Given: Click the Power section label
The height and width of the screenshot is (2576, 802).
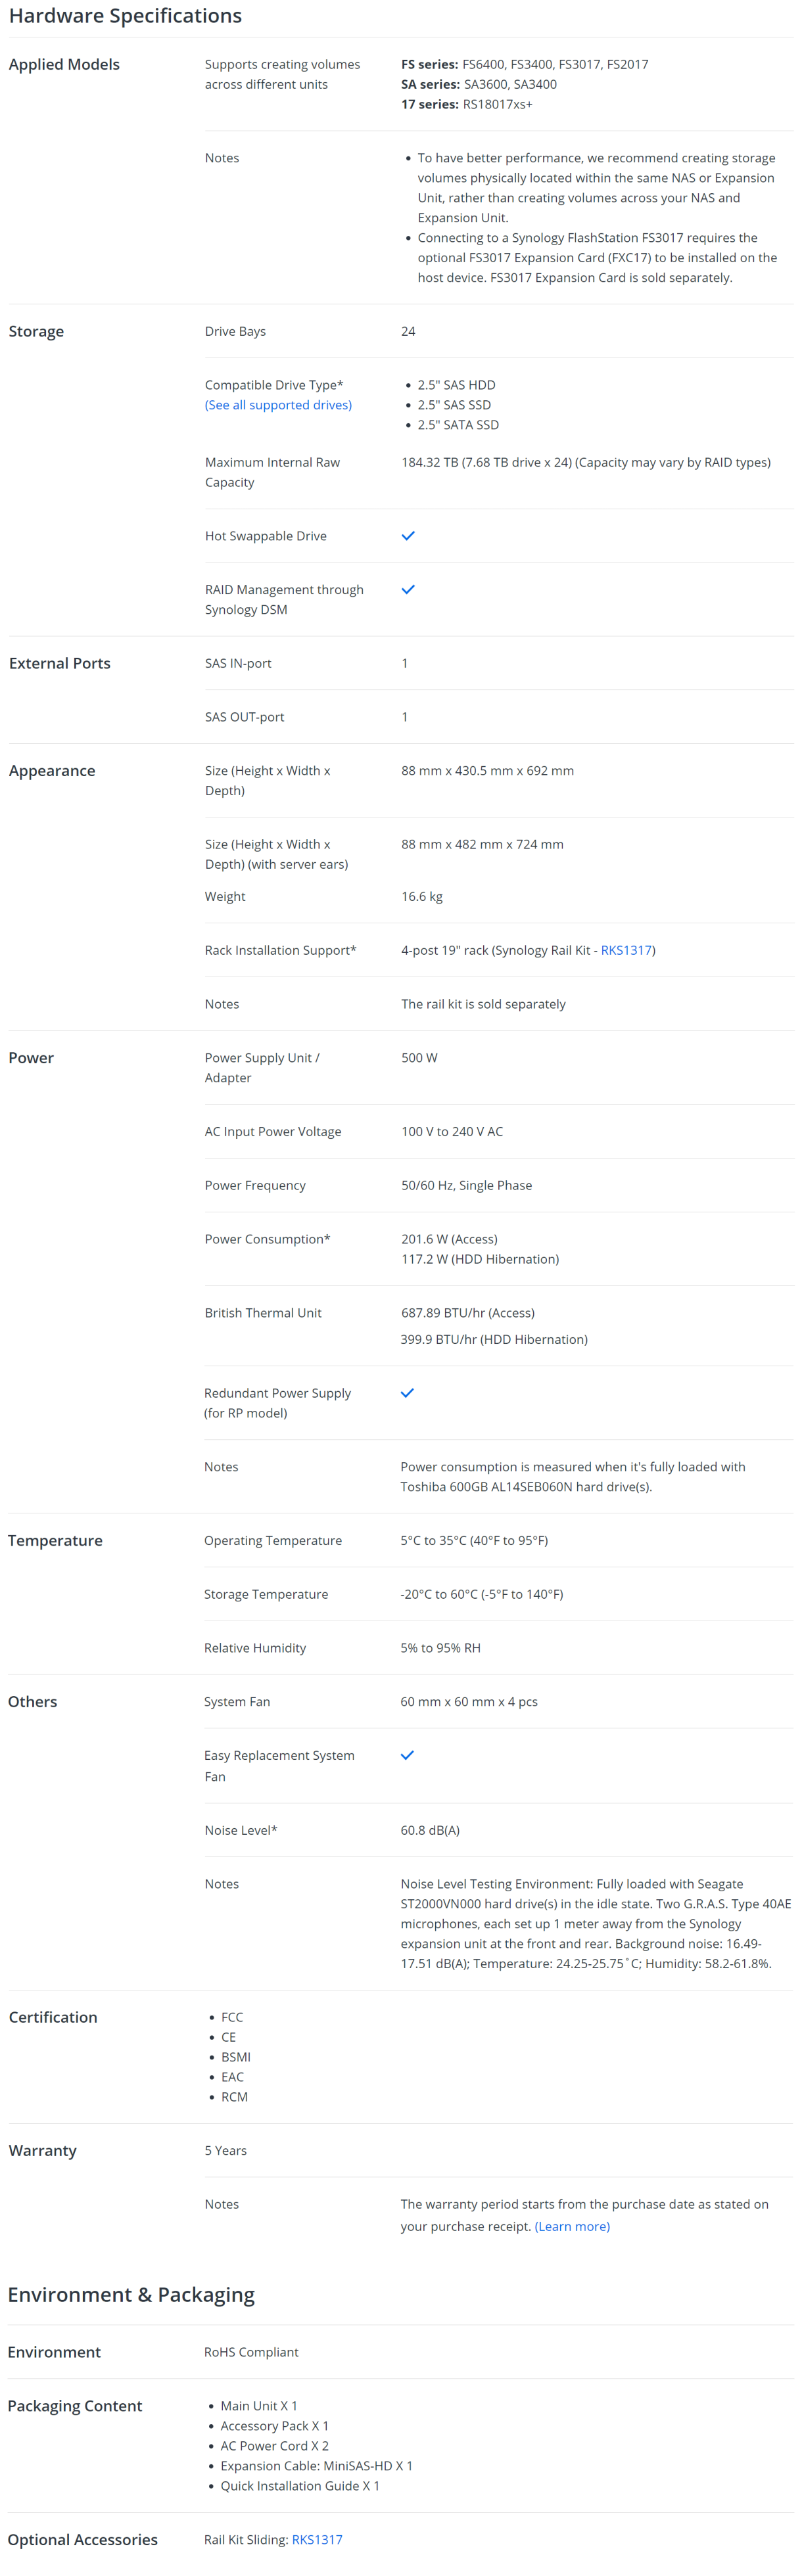Looking at the screenshot, I should (31, 1058).
